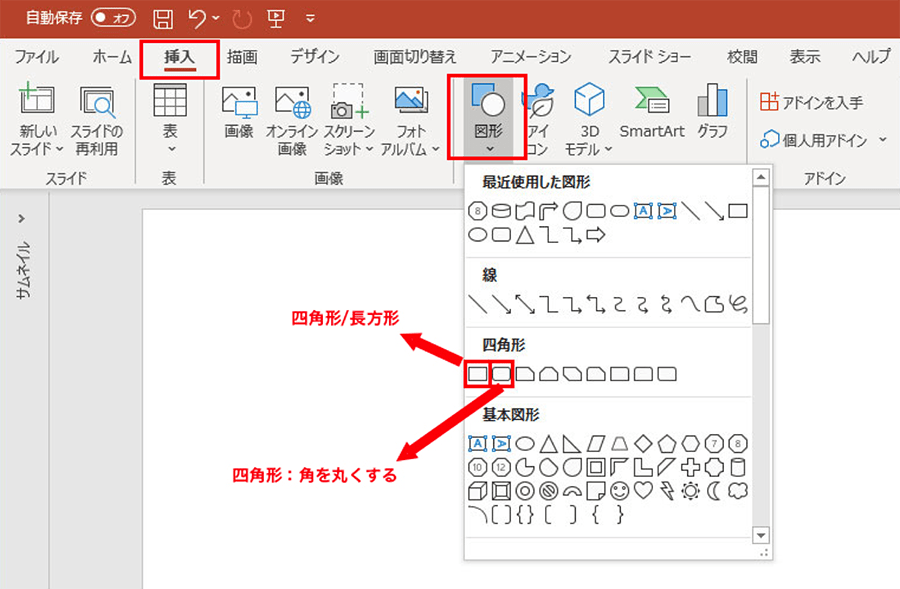Click the Save icon in the title bar
The image size is (900, 589).
pyautogui.click(x=163, y=18)
